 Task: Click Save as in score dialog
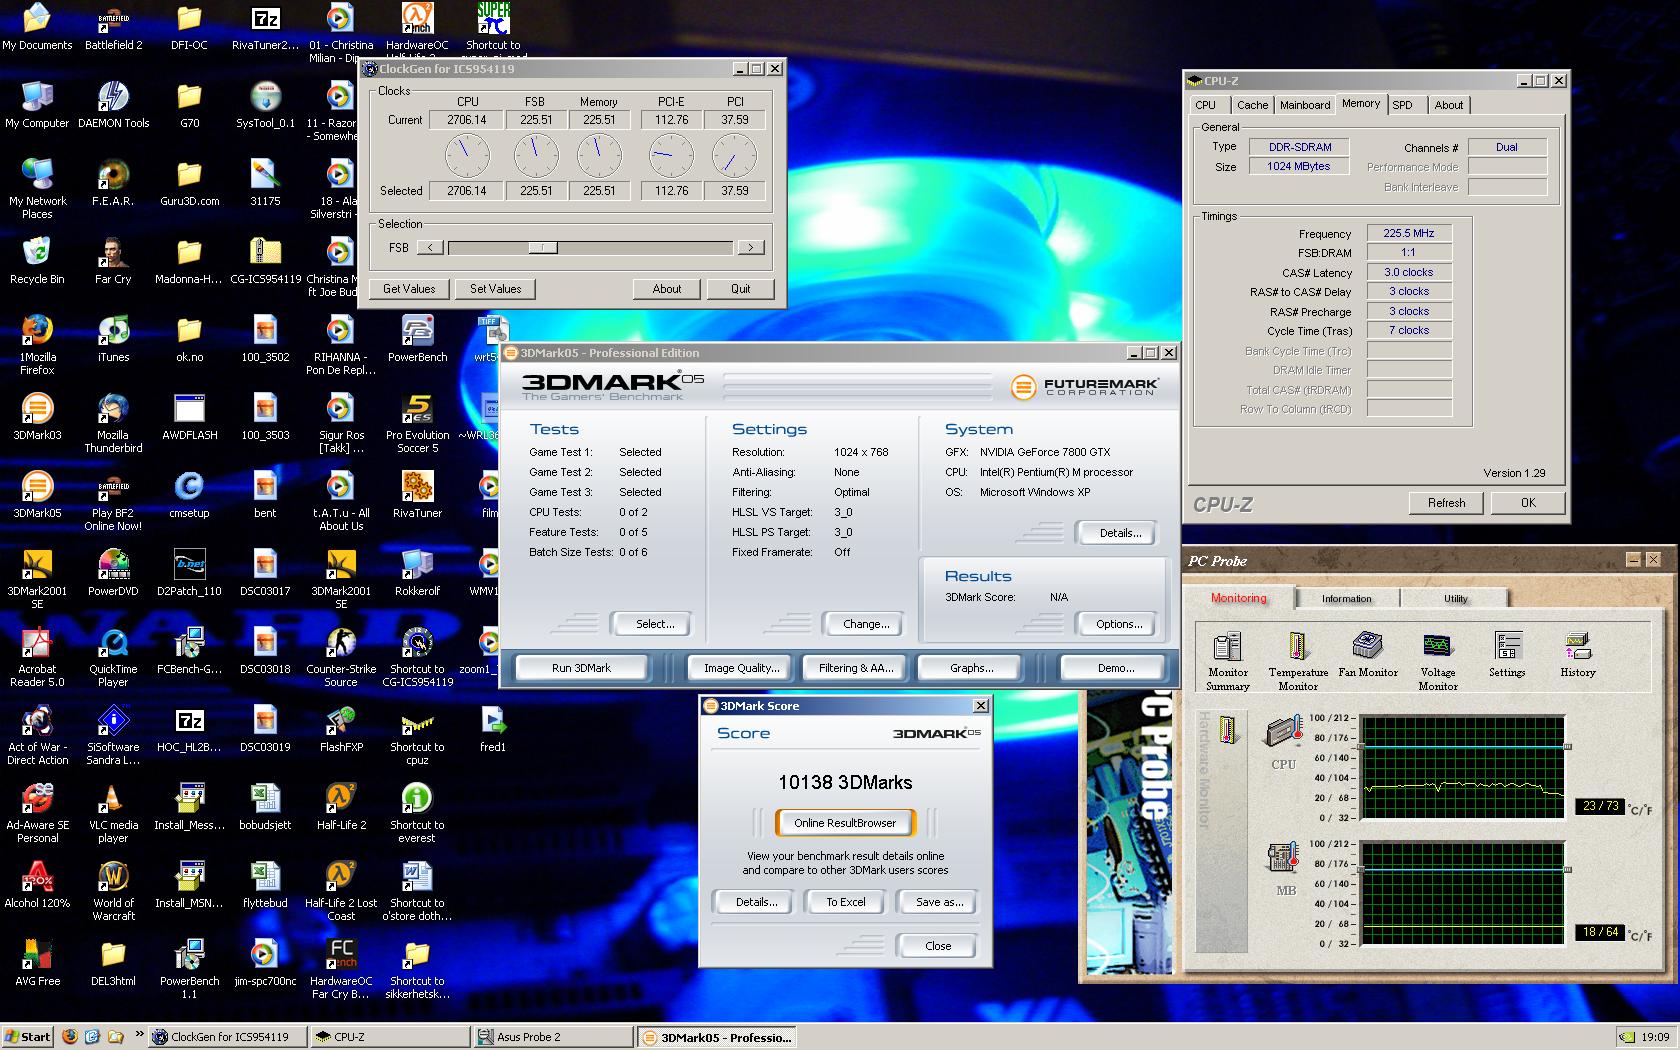[939, 902]
